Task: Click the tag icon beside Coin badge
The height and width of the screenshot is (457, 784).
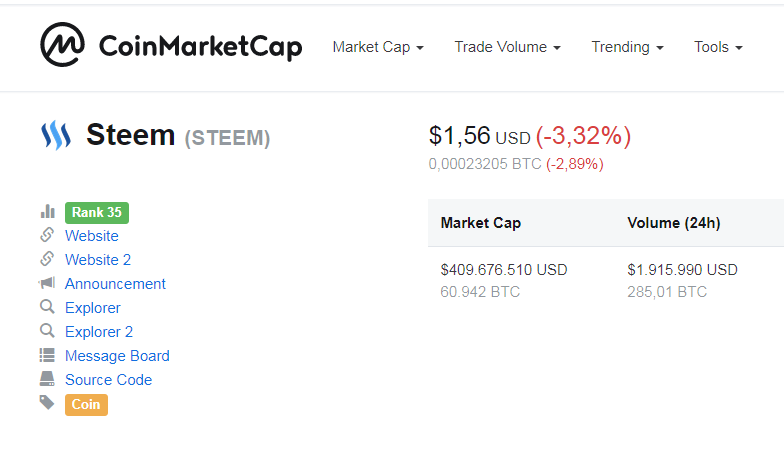Action: [47, 403]
